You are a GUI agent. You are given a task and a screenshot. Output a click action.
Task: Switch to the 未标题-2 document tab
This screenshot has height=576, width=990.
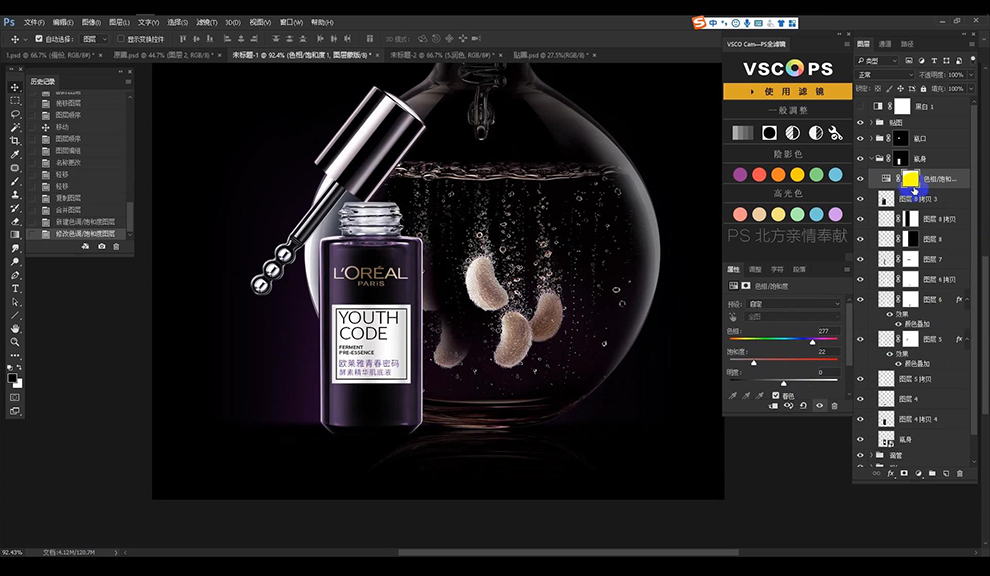[442, 55]
